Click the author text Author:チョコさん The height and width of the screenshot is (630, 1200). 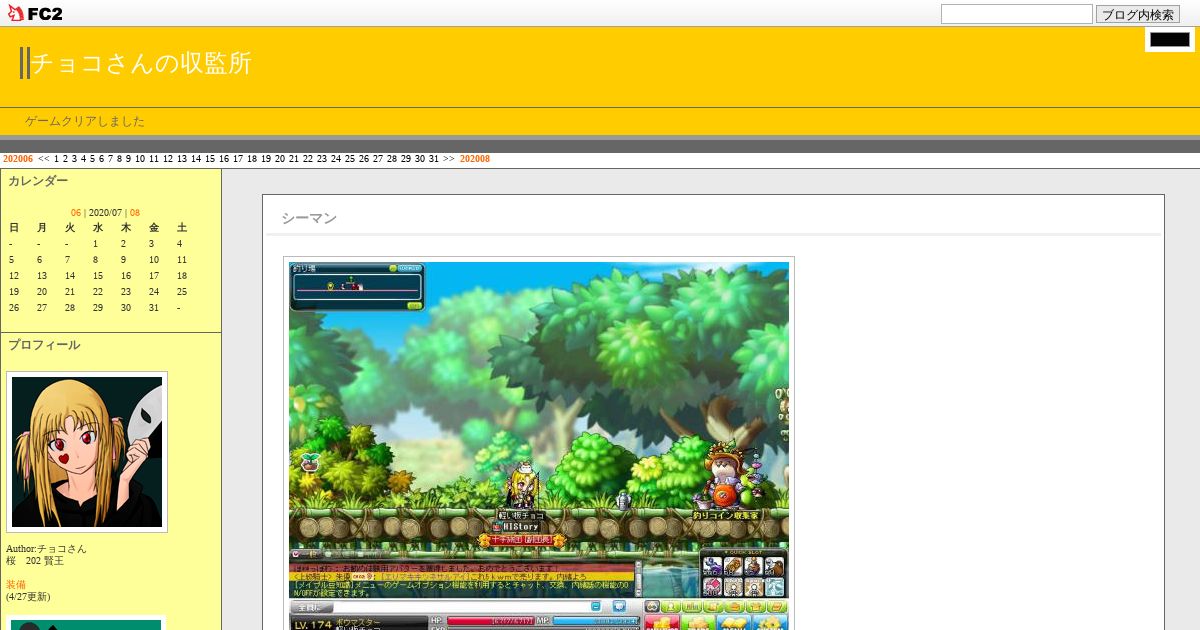pos(46,549)
